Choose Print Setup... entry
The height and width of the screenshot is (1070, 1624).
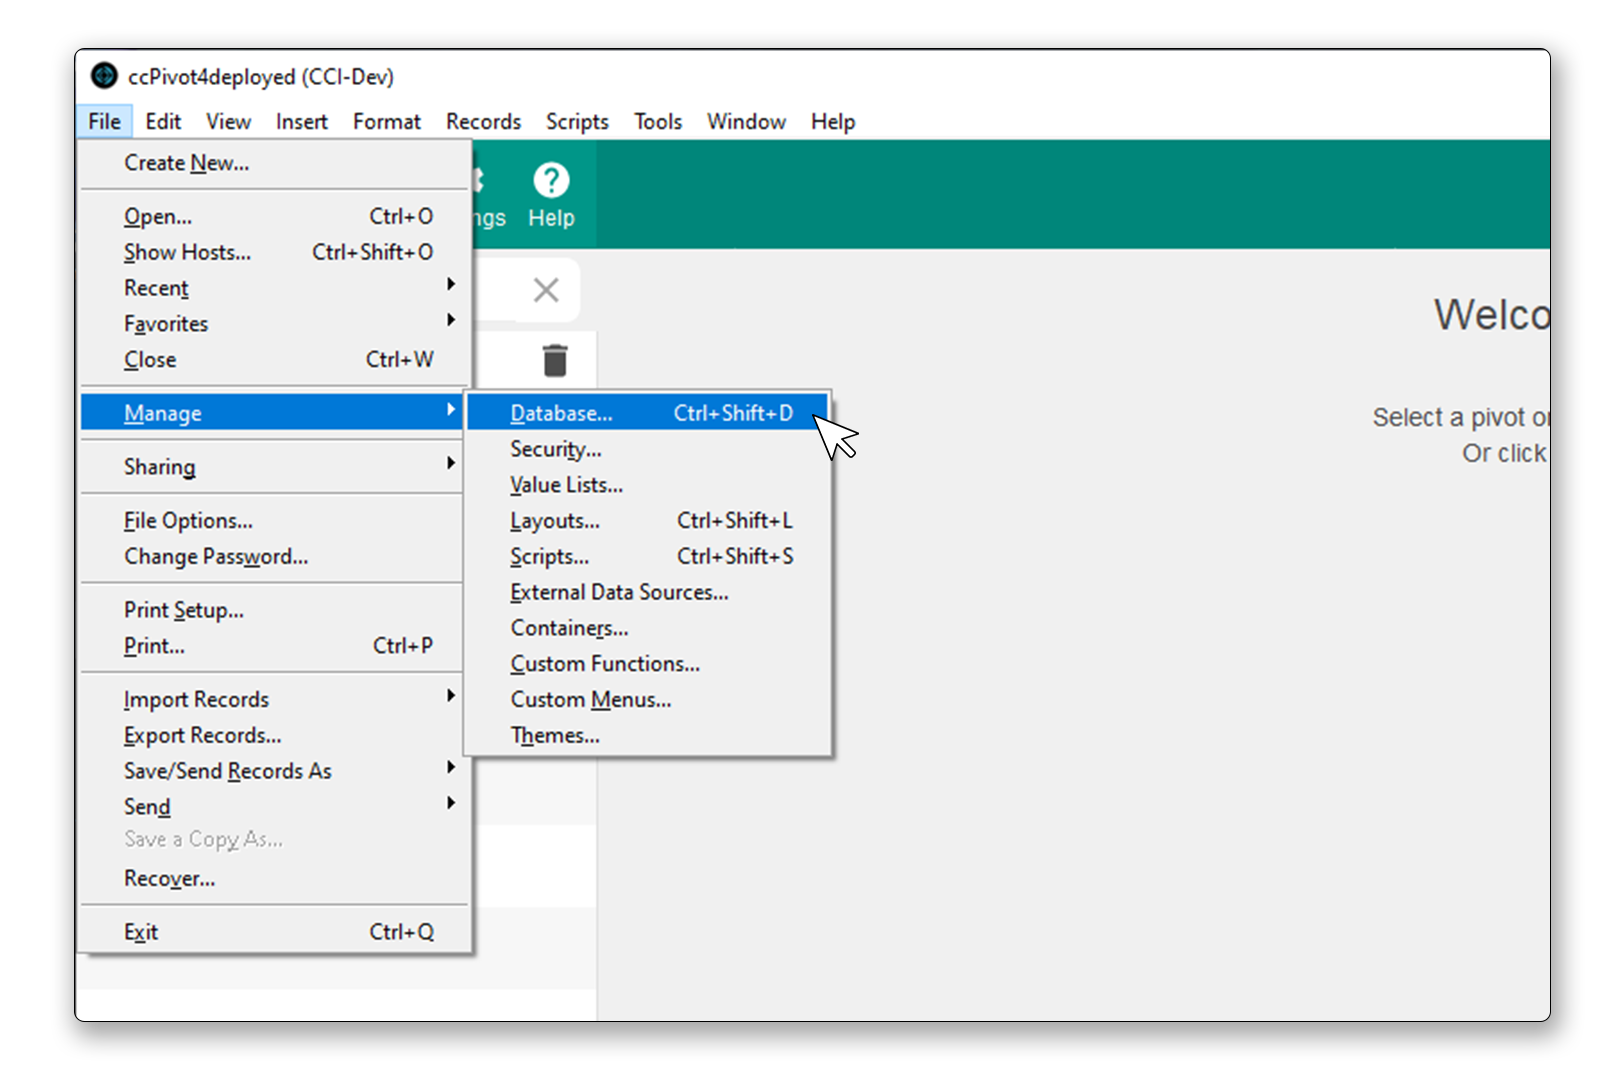(274, 610)
